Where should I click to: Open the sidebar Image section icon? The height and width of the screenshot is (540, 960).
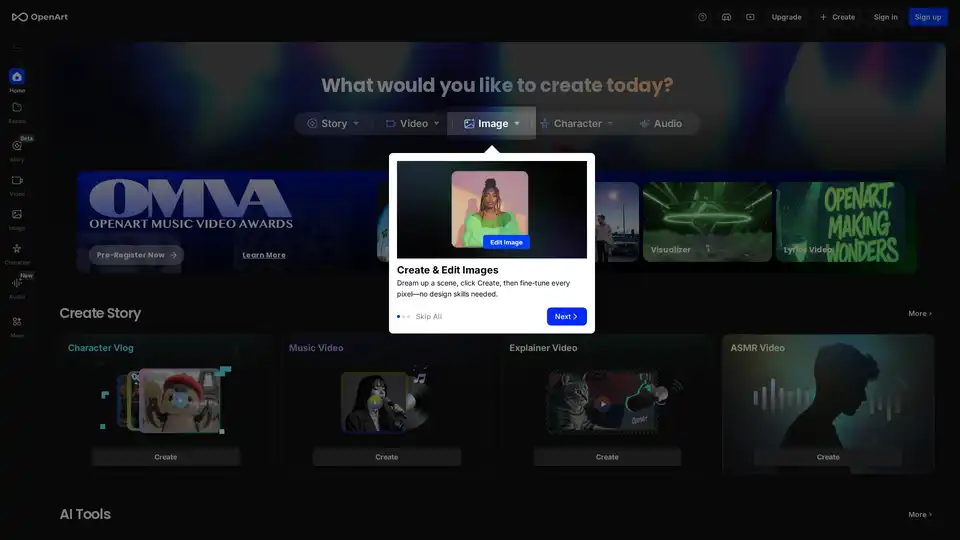point(17,215)
